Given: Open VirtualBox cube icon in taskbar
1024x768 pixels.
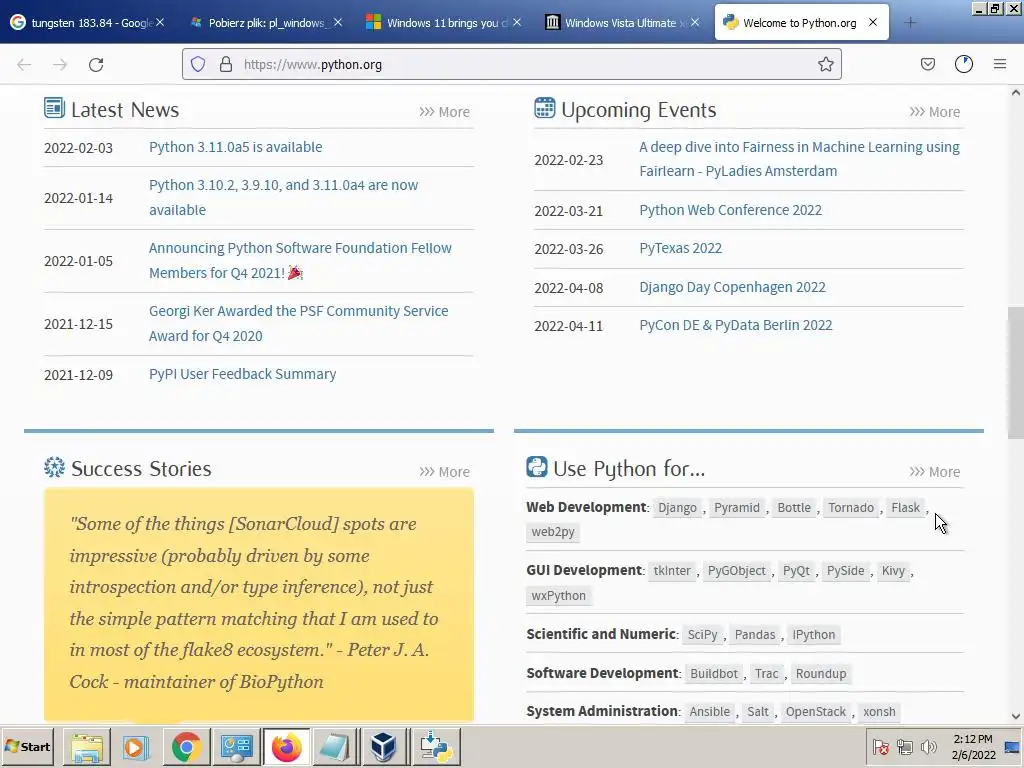Looking at the screenshot, I should [384, 747].
